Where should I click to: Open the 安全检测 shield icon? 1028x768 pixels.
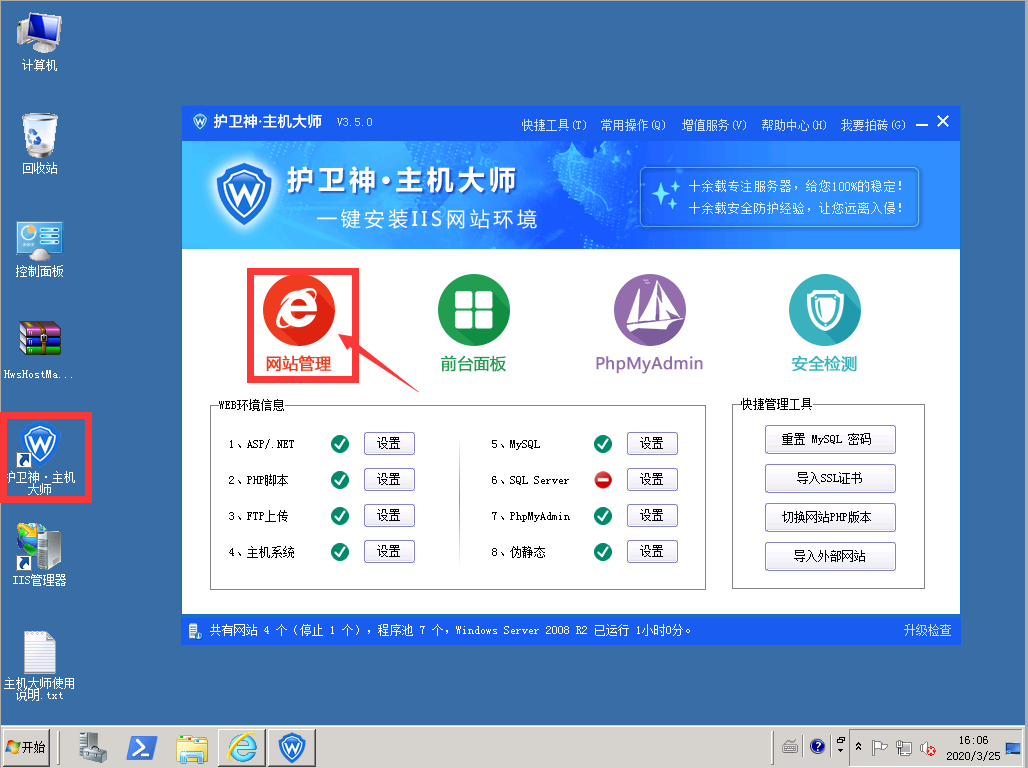(x=824, y=311)
